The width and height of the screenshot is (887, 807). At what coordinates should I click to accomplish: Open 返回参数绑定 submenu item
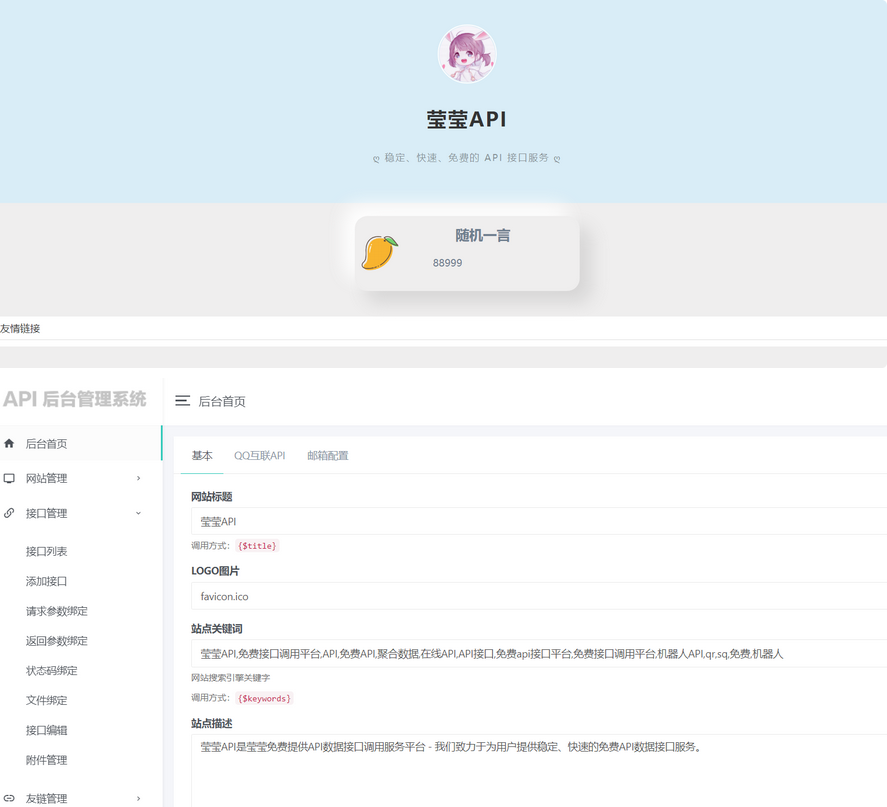(57, 641)
